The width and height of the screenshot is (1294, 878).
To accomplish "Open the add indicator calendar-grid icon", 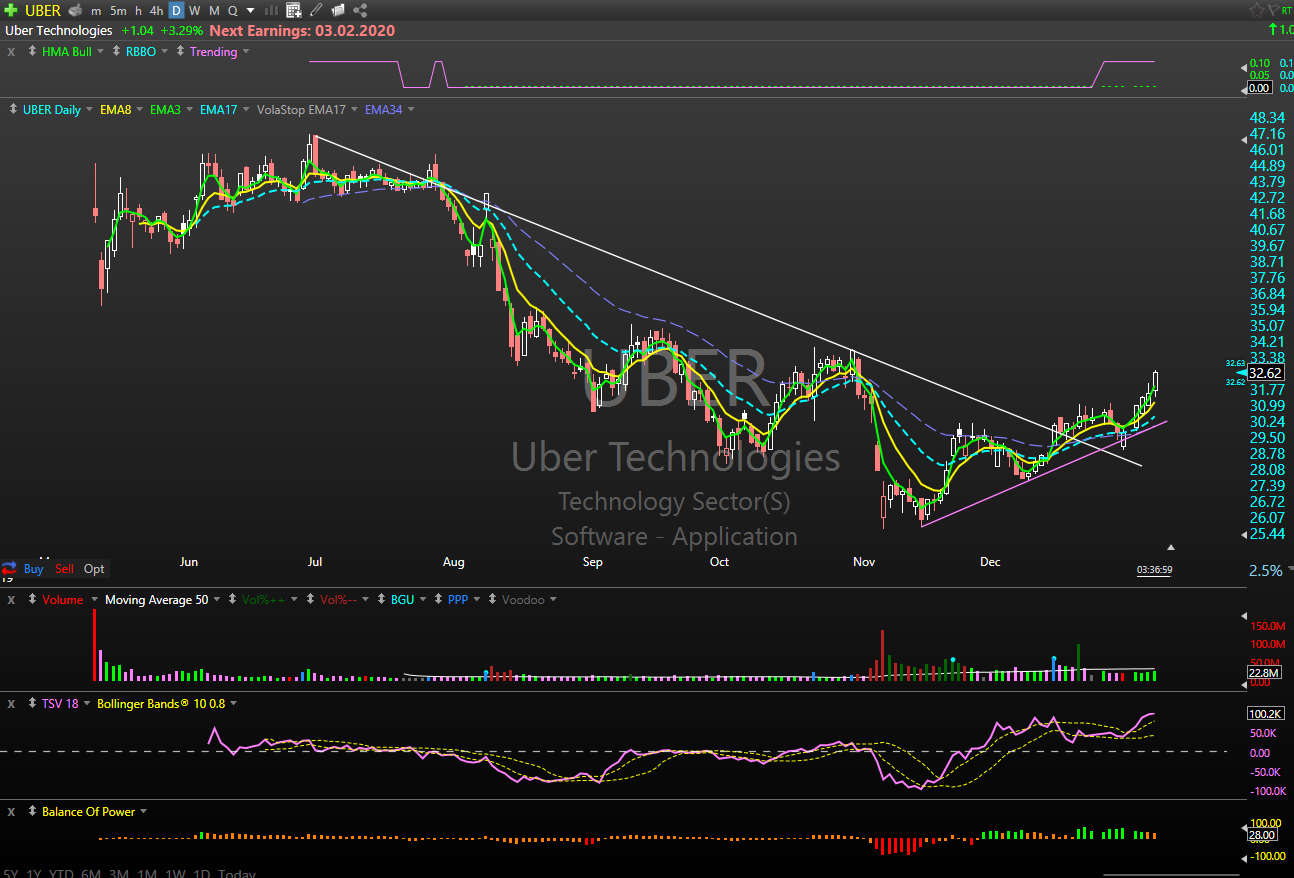I will coord(294,10).
